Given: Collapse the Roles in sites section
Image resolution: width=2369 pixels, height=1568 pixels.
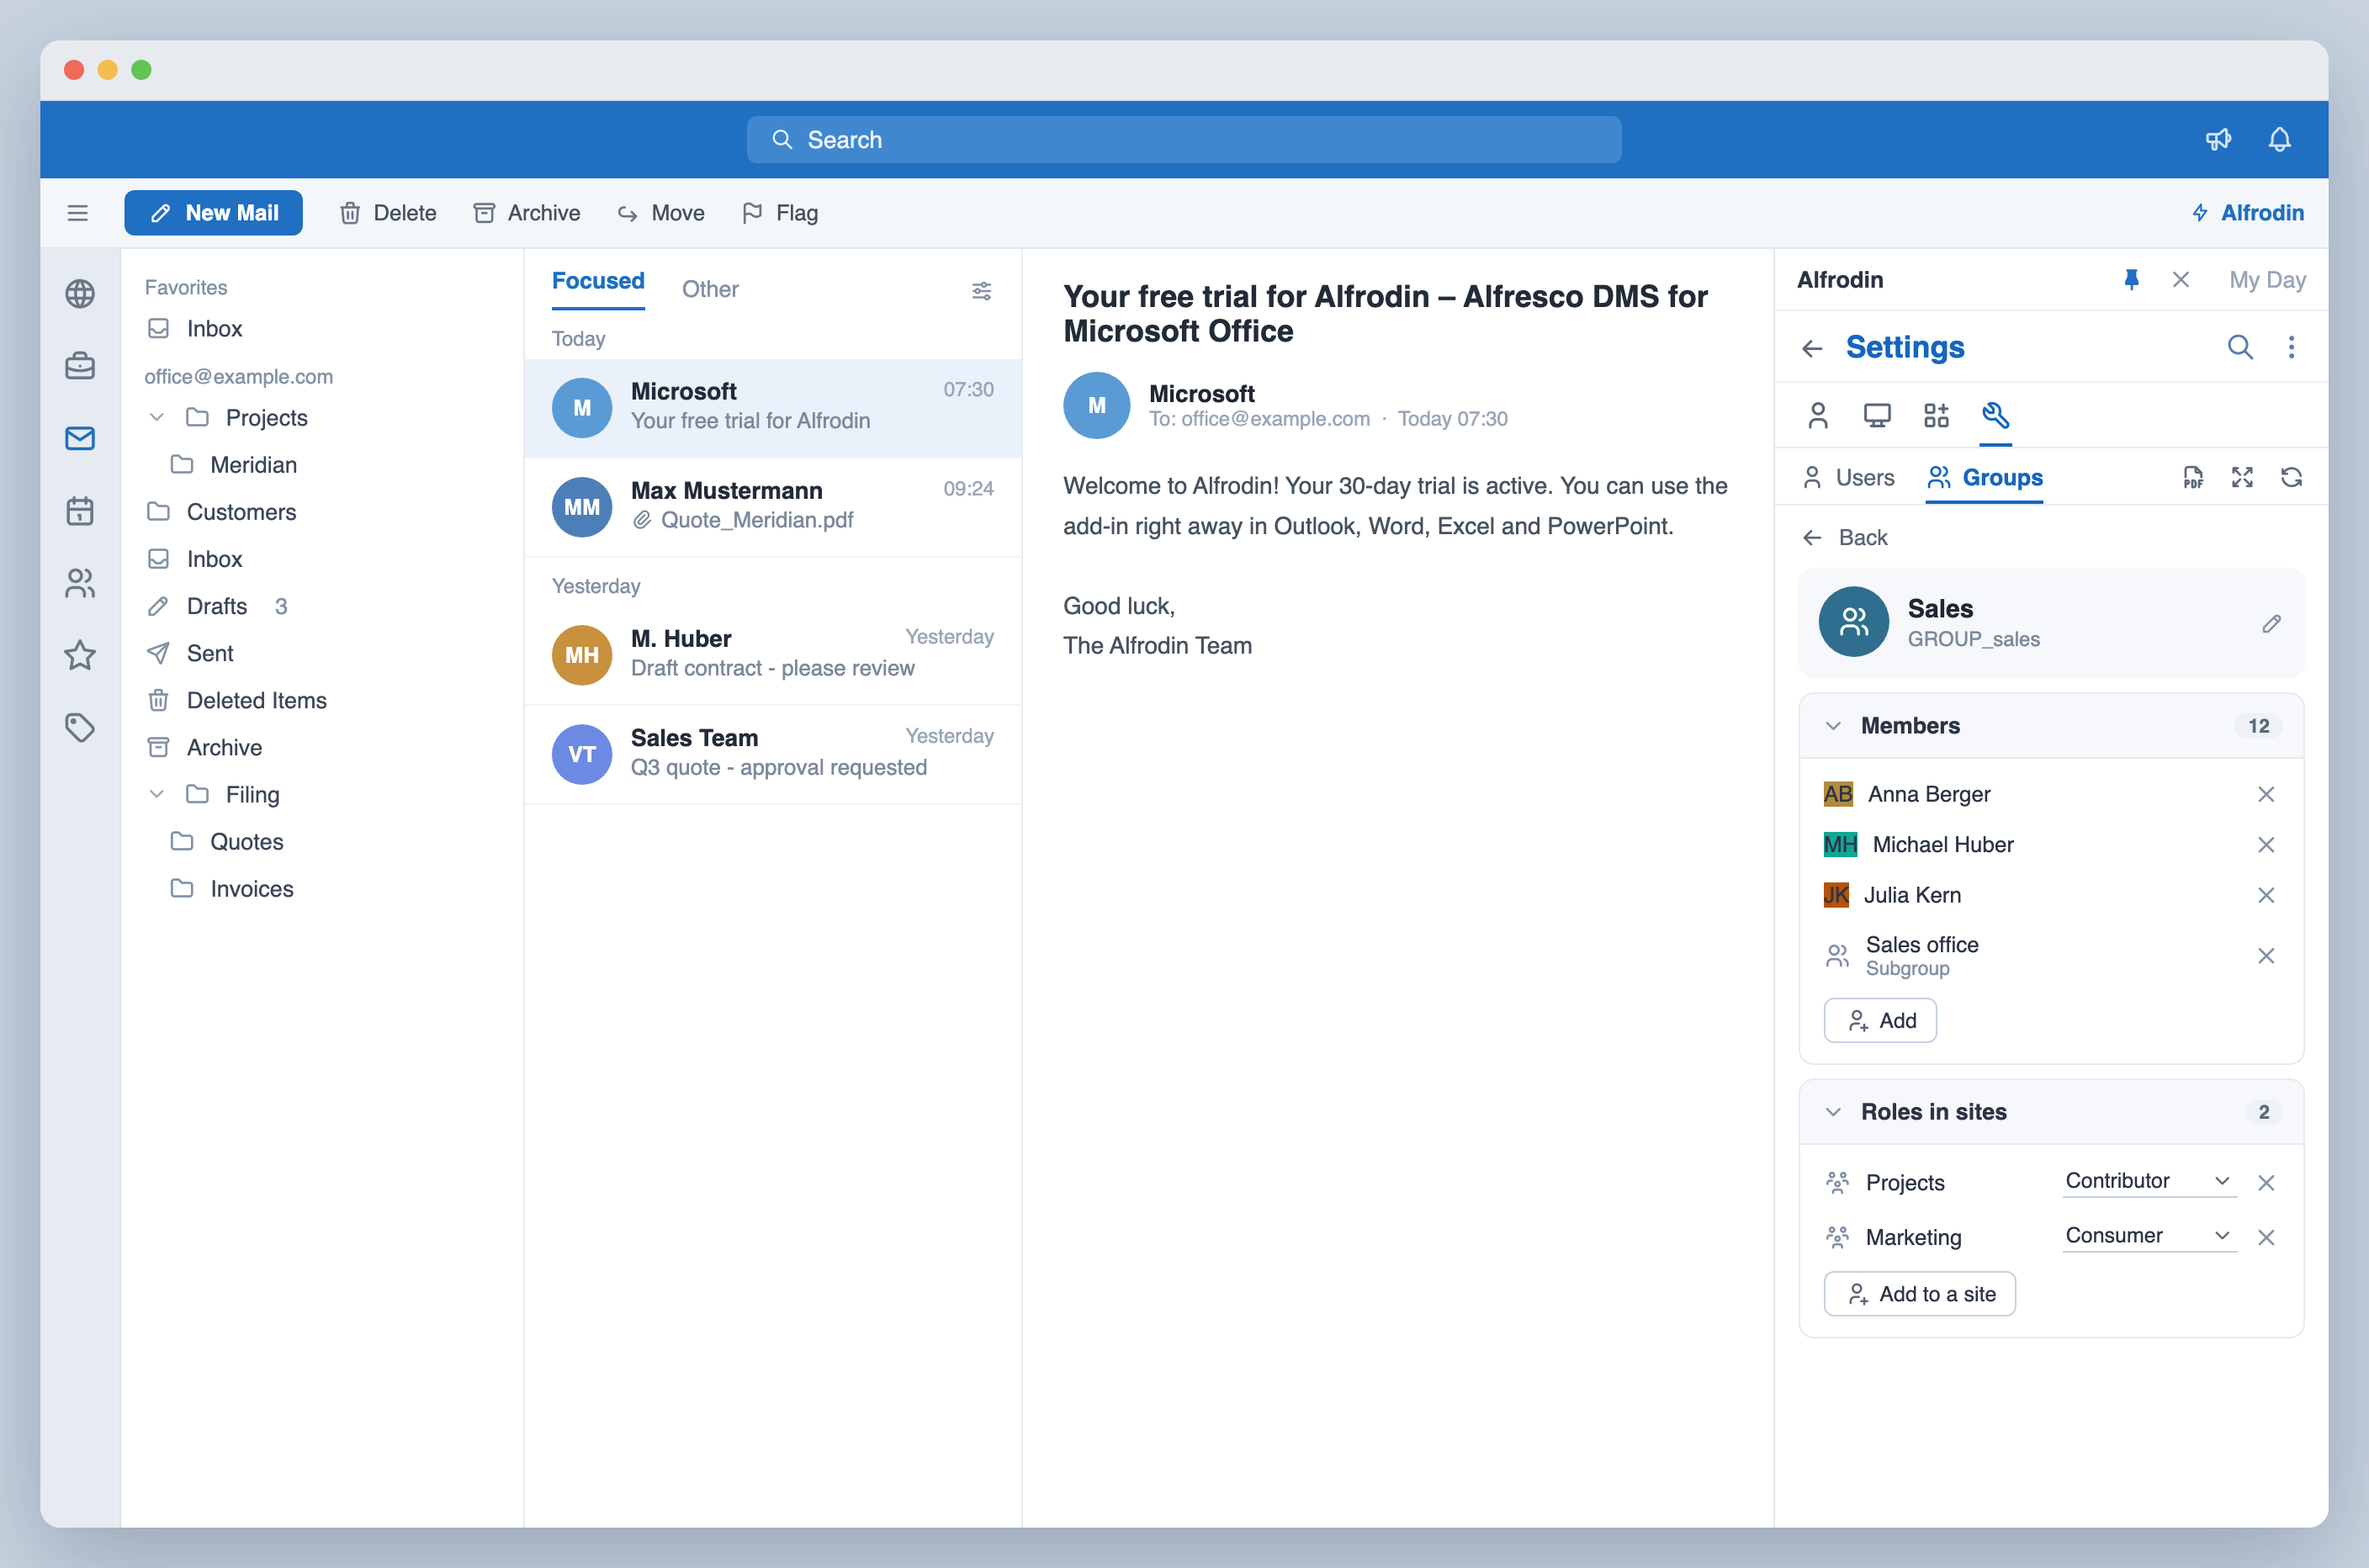Looking at the screenshot, I should coord(1833,1112).
